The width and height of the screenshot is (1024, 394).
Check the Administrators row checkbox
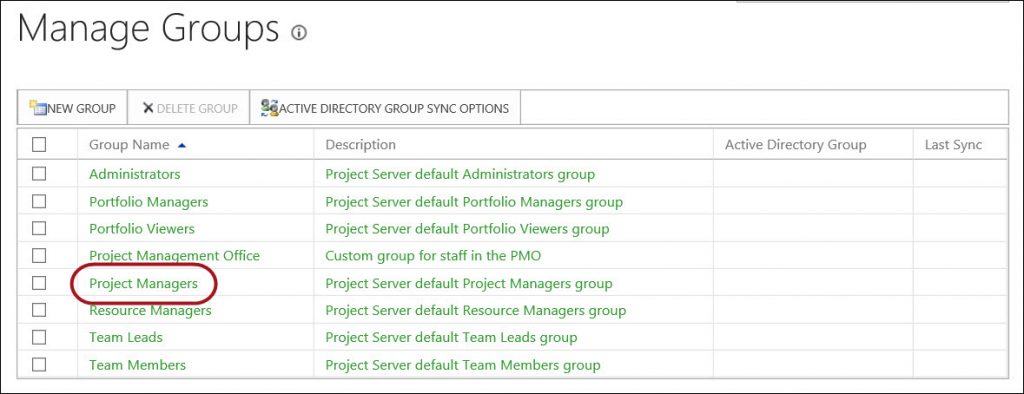[39, 174]
